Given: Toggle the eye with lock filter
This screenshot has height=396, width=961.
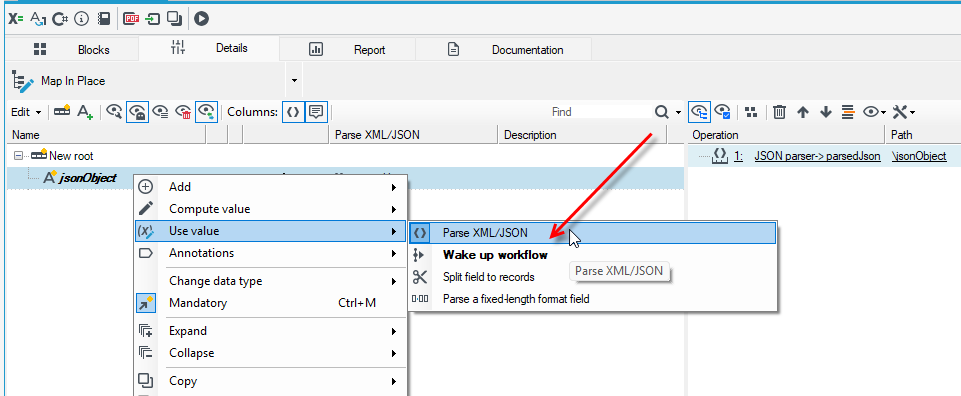Looking at the screenshot, I should [x=137, y=112].
